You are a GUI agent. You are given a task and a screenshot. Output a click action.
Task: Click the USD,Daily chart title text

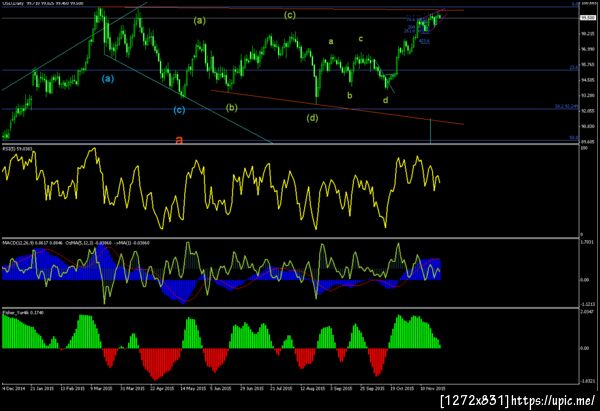pyautogui.click(x=13, y=3)
